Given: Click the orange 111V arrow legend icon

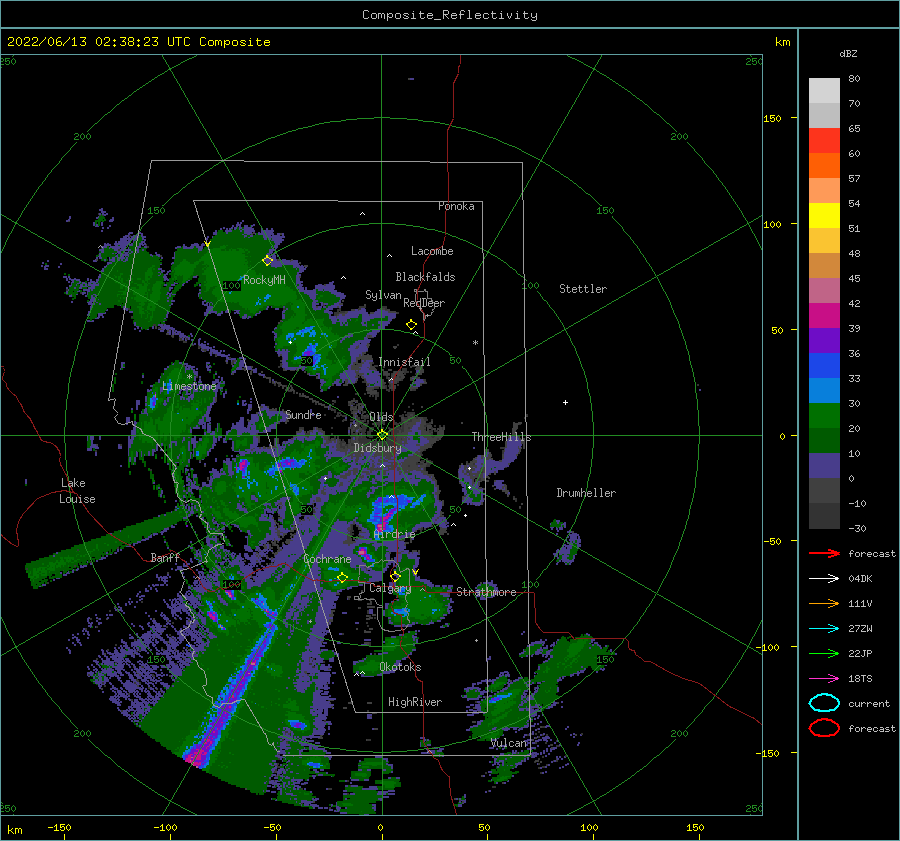Looking at the screenshot, I should click(824, 603).
